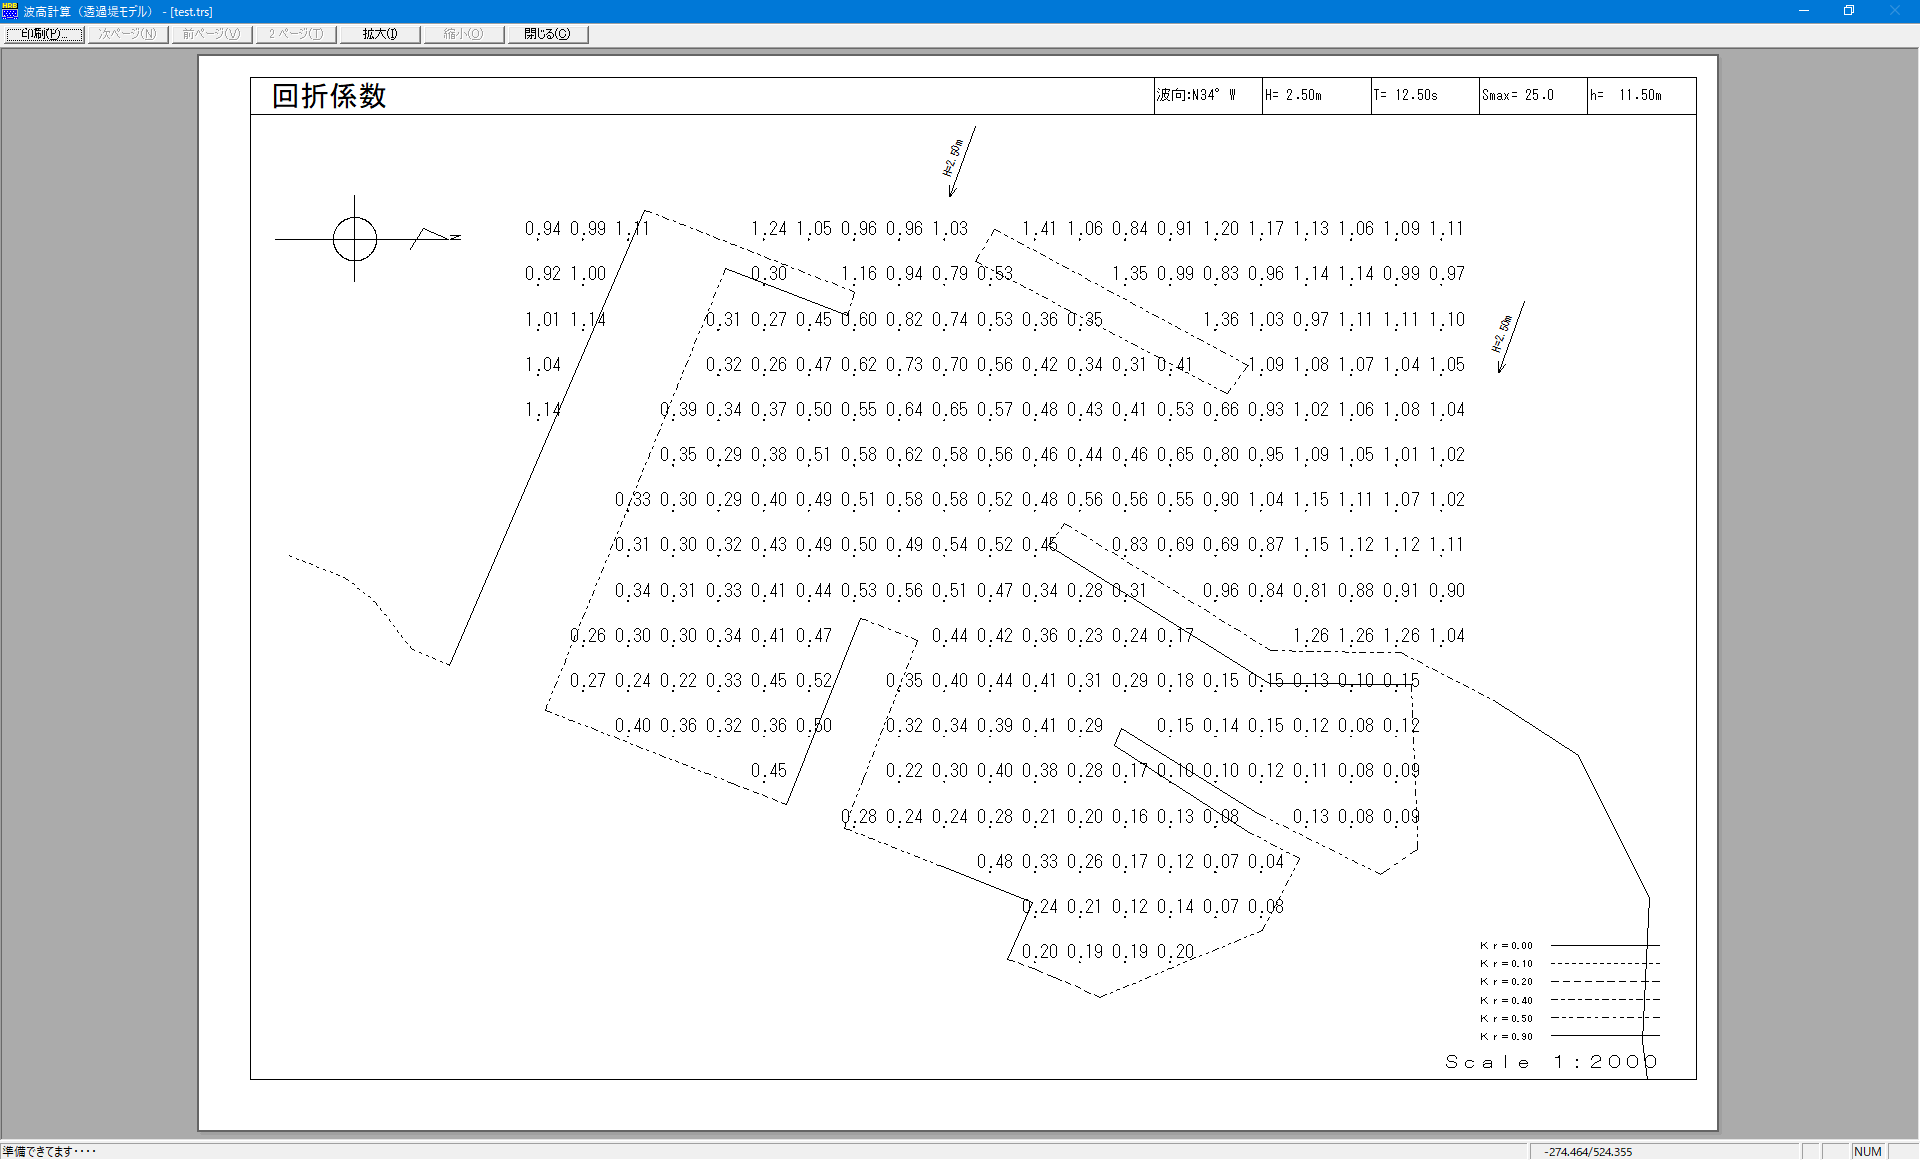This screenshot has height=1160, width=1920.
Task: Click the diffraction value 0.80
Action: 1220,455
